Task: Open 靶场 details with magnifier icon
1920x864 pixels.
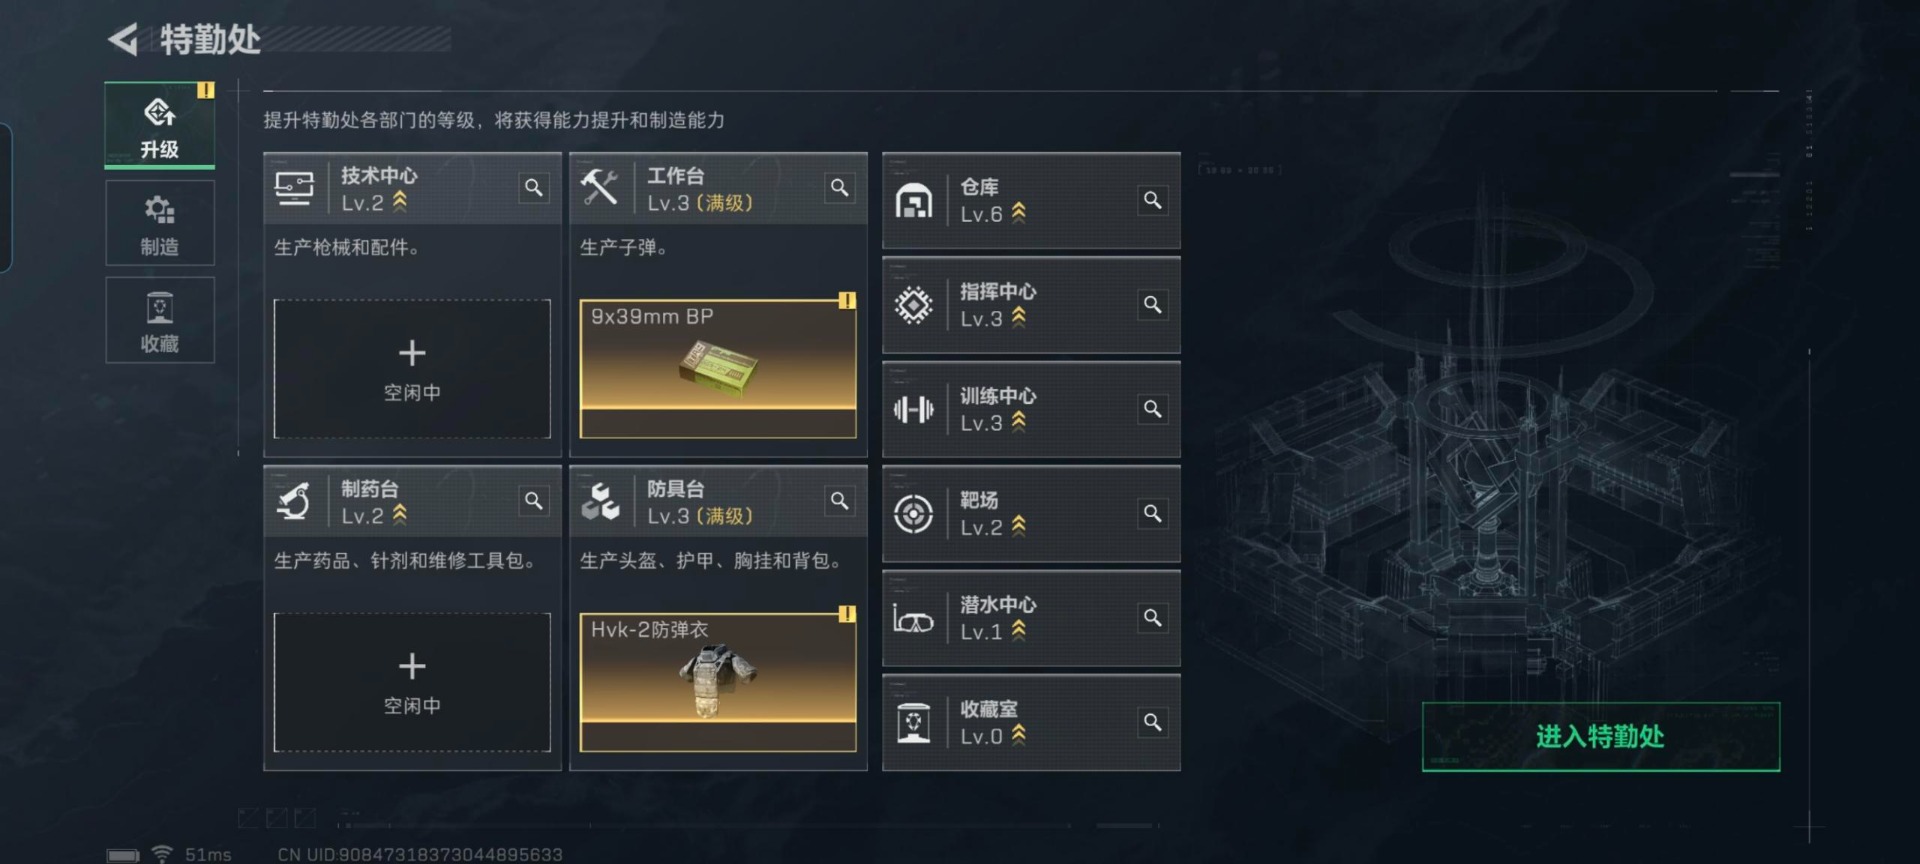Action: [1153, 513]
